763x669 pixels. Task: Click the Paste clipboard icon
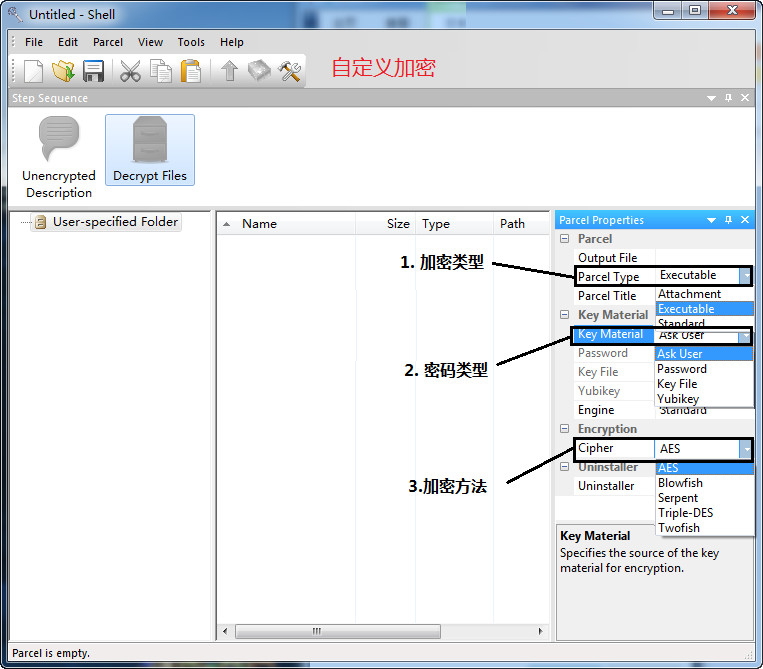[x=191, y=71]
